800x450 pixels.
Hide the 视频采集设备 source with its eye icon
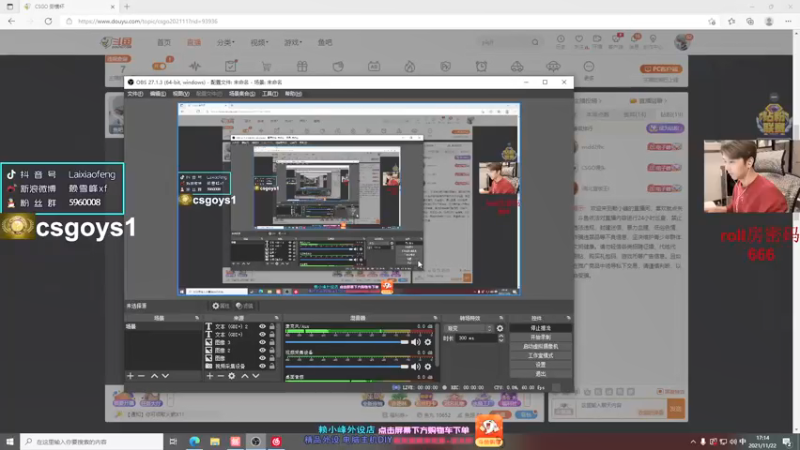tap(262, 366)
